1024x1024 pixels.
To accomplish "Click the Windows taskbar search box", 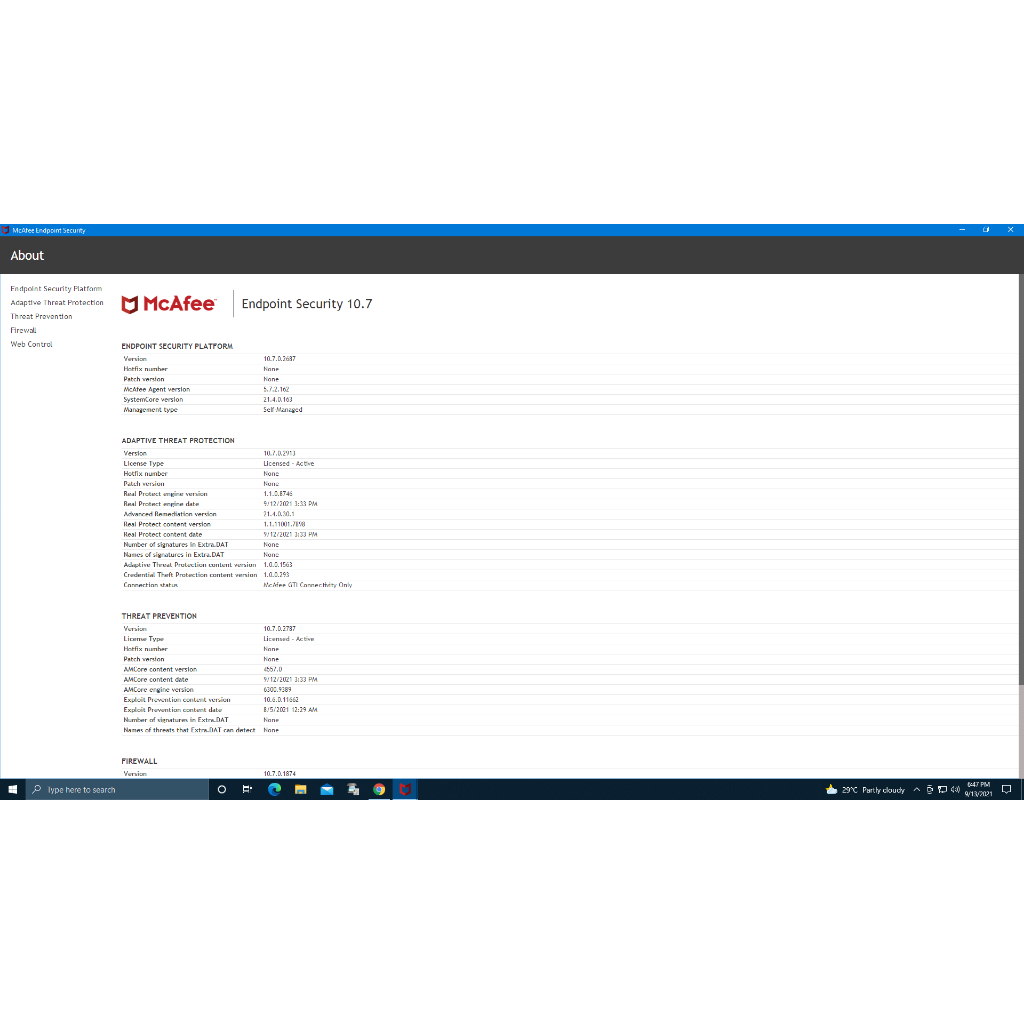I will pos(116,789).
